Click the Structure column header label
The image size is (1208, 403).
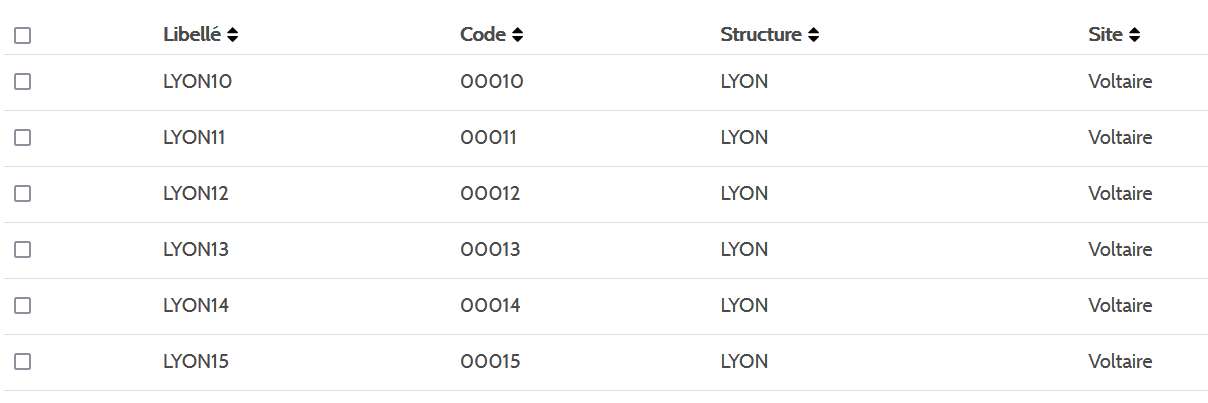click(760, 35)
